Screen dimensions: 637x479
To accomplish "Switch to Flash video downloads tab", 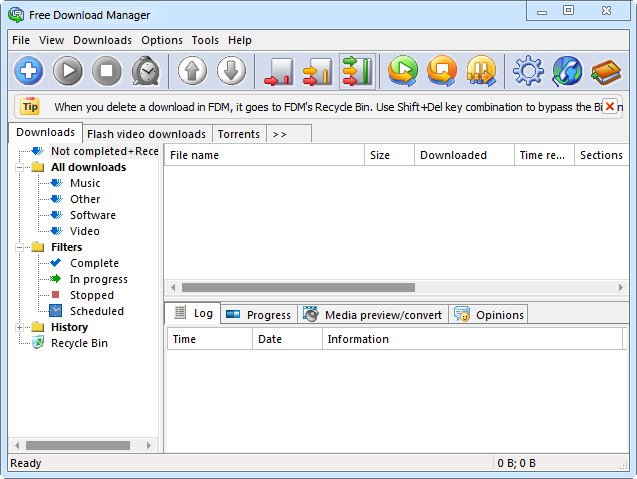I will [147, 134].
